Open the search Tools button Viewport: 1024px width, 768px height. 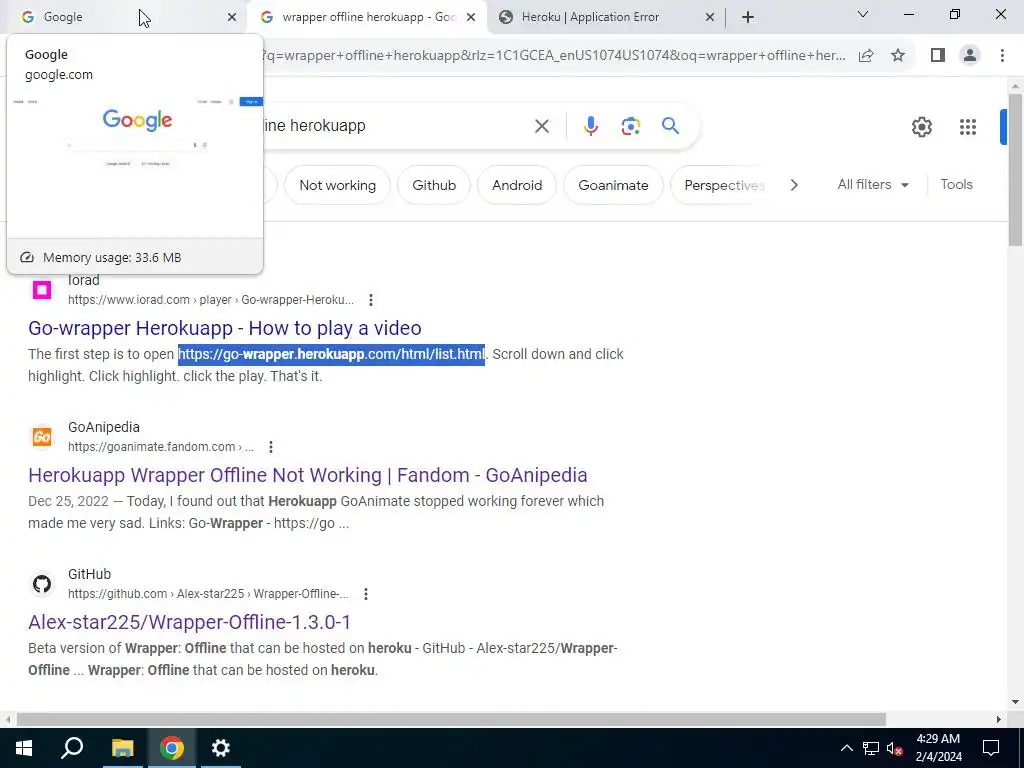click(956, 185)
